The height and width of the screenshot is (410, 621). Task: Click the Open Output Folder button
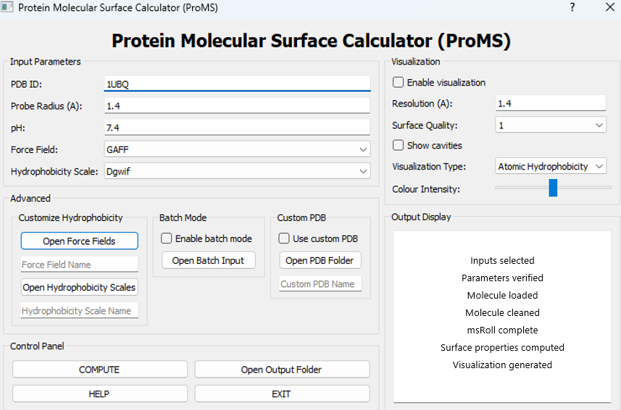click(281, 369)
